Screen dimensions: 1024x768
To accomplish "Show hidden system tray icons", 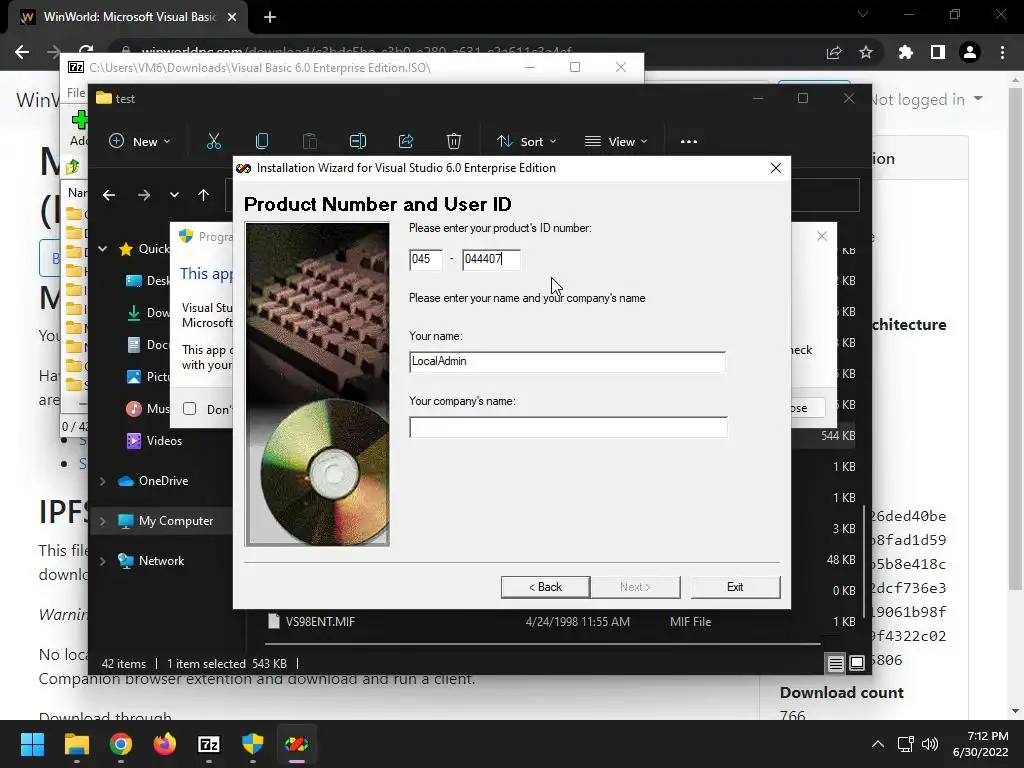I will pyautogui.click(x=878, y=744).
